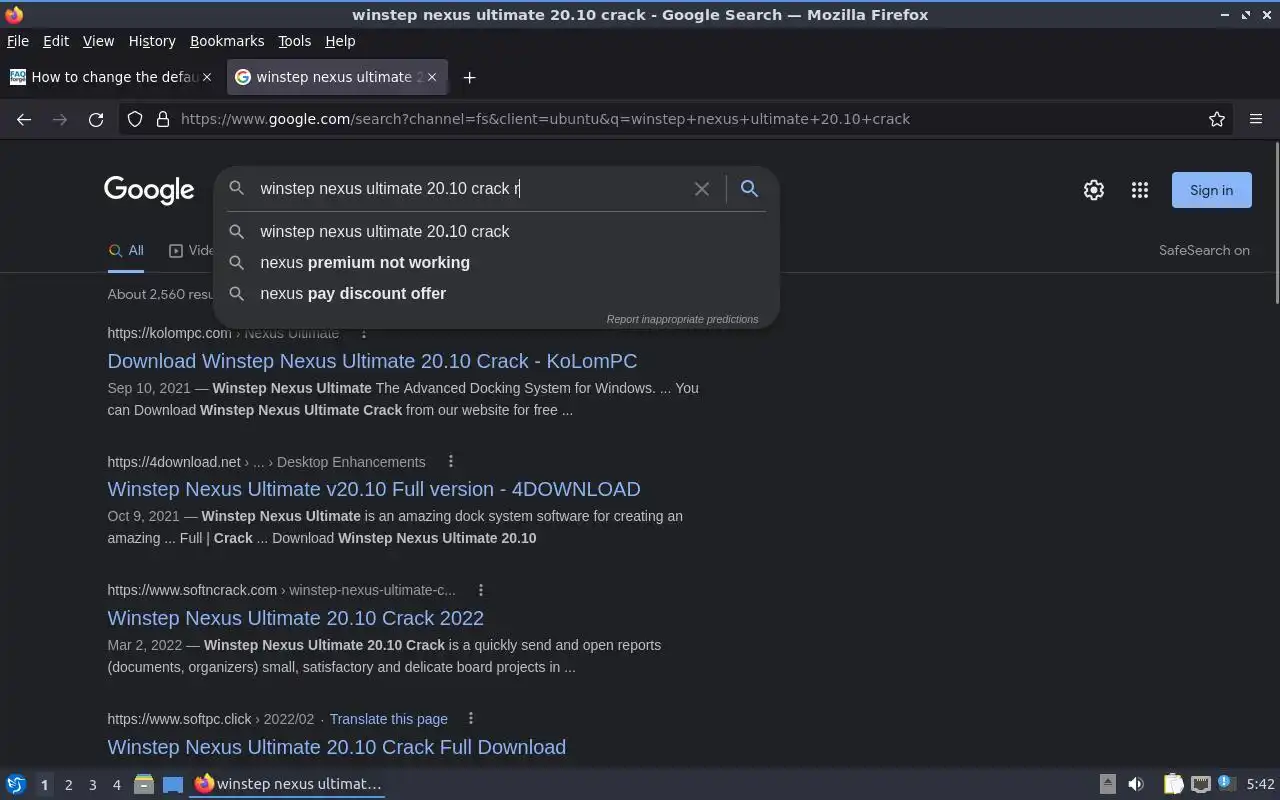The width and height of the screenshot is (1280, 800).
Task: Choose suggestion 'nexus pay discount offer'
Action: [x=496, y=293]
